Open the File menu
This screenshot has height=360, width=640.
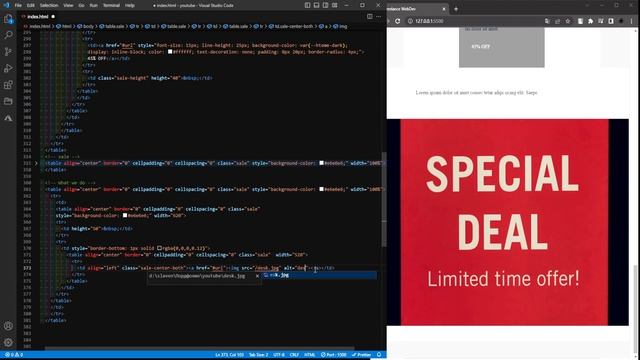tap(18, 6)
